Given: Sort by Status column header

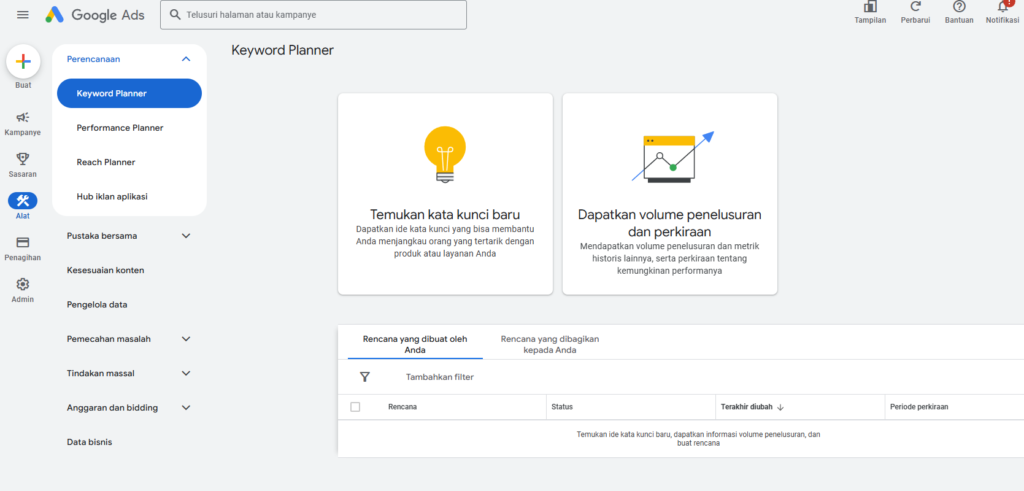Looking at the screenshot, I should (x=562, y=407).
